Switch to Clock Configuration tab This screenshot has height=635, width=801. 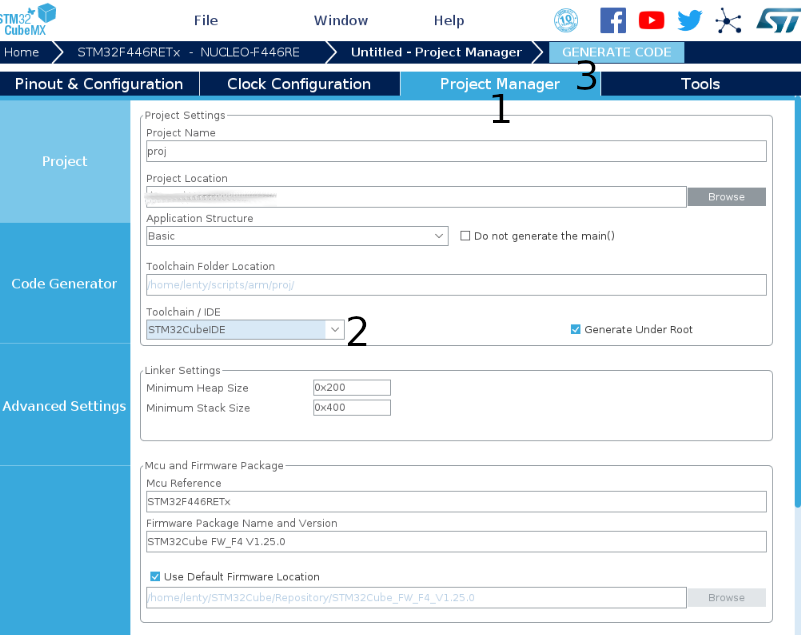click(299, 84)
